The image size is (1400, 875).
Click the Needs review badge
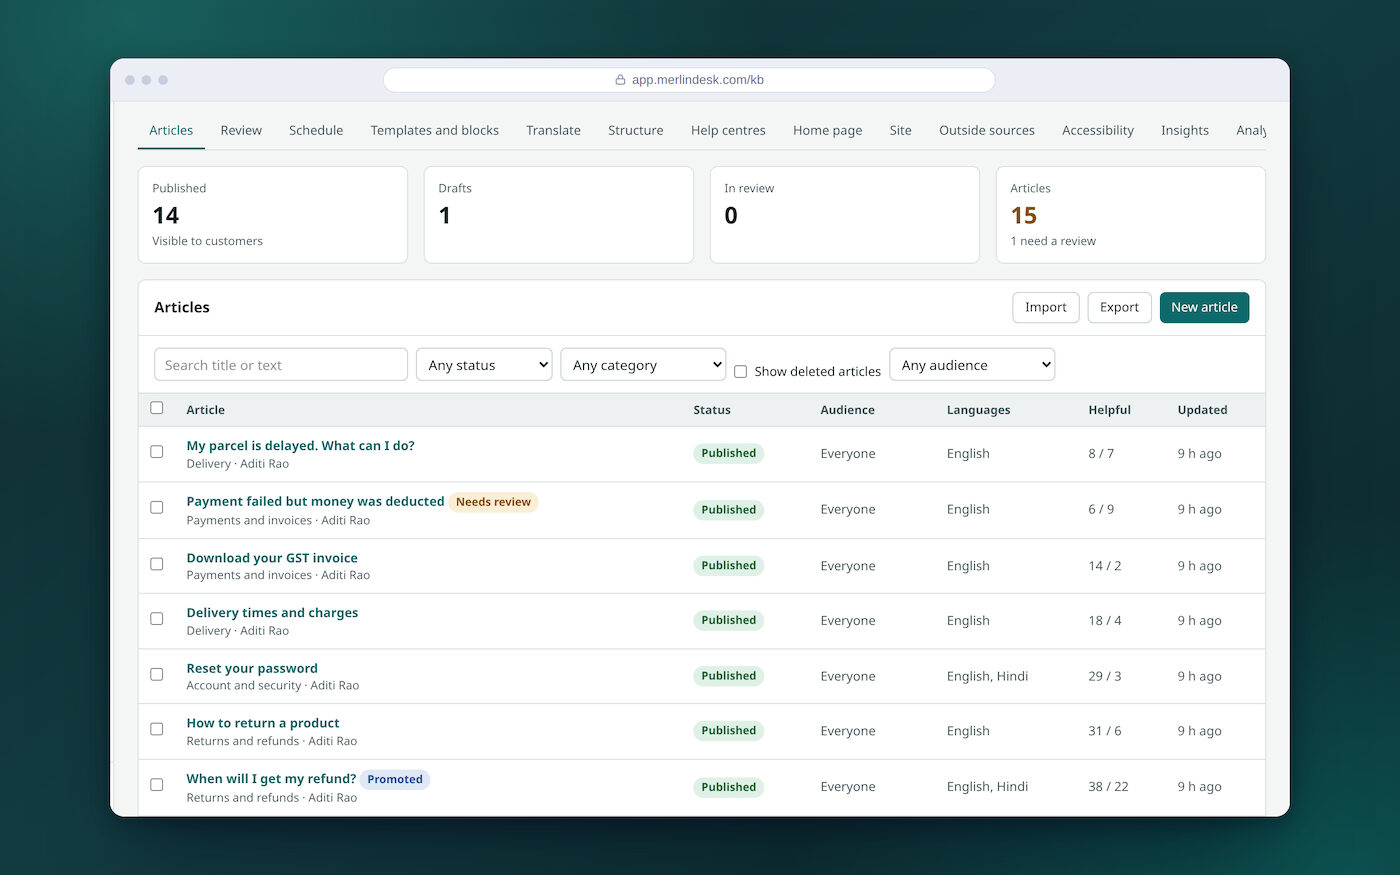493,502
